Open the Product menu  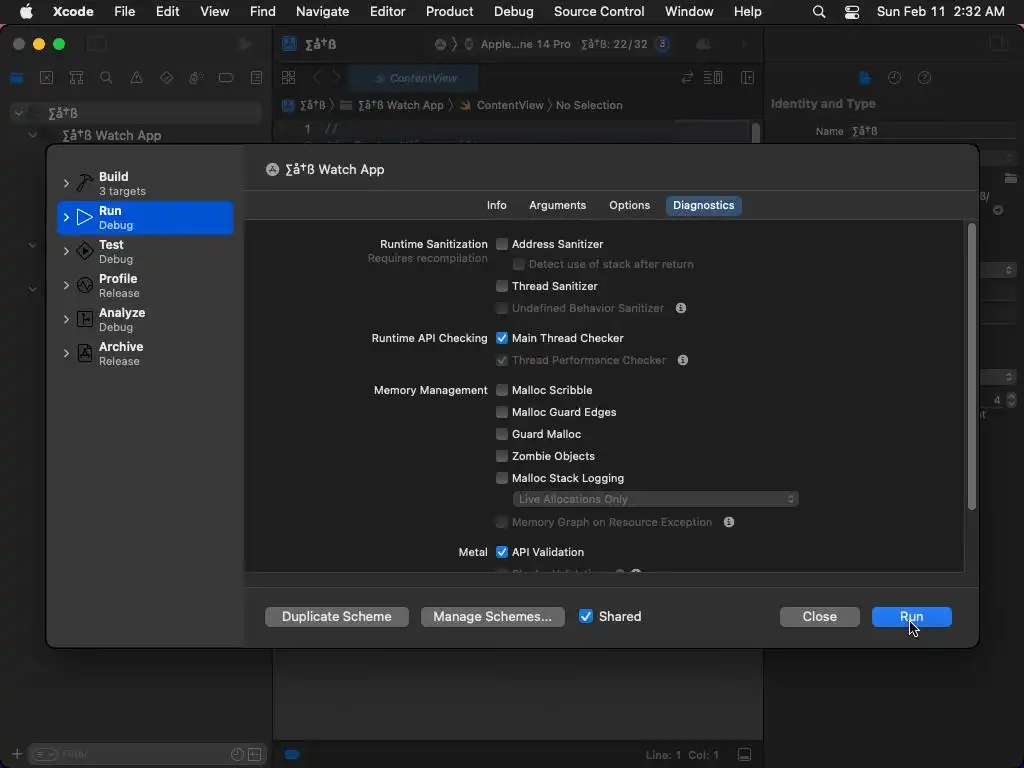click(449, 12)
